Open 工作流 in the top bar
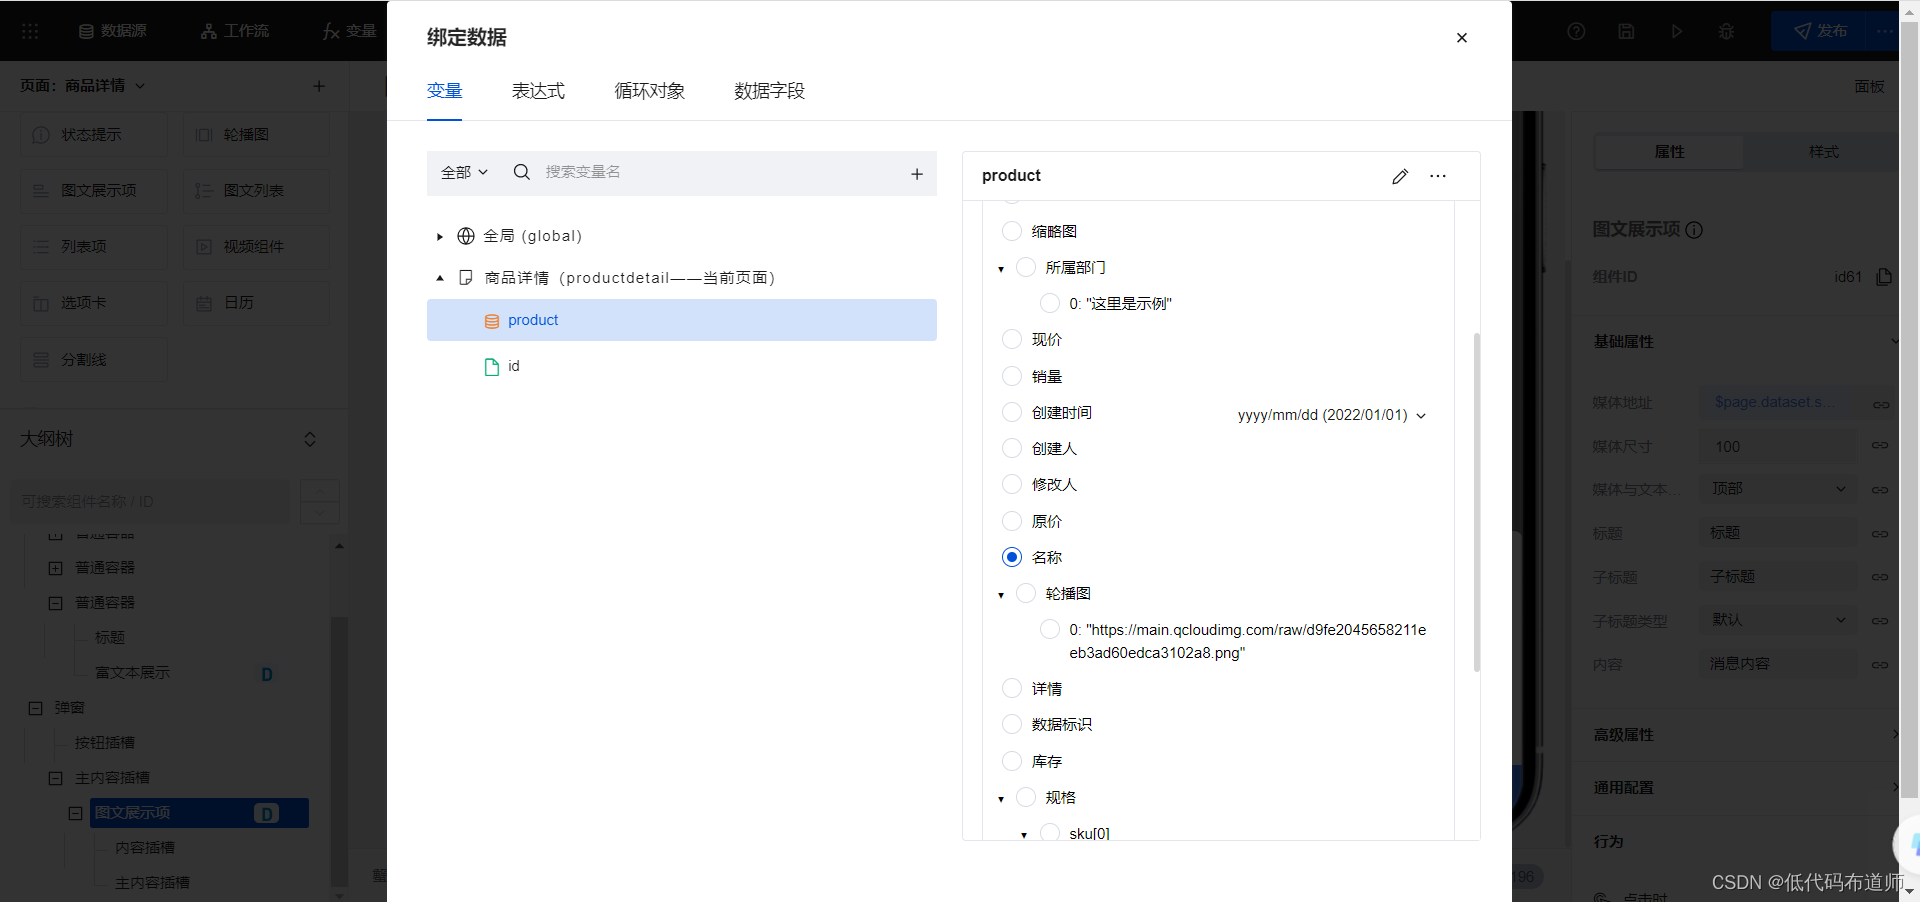The width and height of the screenshot is (1920, 902). coord(235,31)
